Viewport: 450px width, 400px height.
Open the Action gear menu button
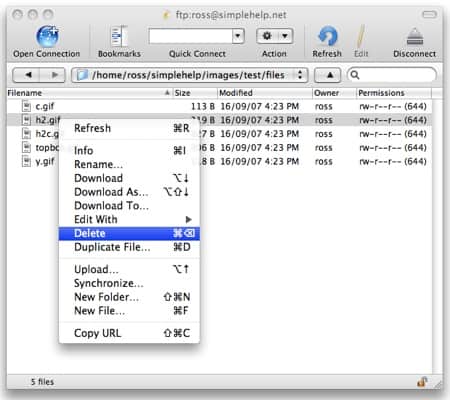[x=275, y=36]
